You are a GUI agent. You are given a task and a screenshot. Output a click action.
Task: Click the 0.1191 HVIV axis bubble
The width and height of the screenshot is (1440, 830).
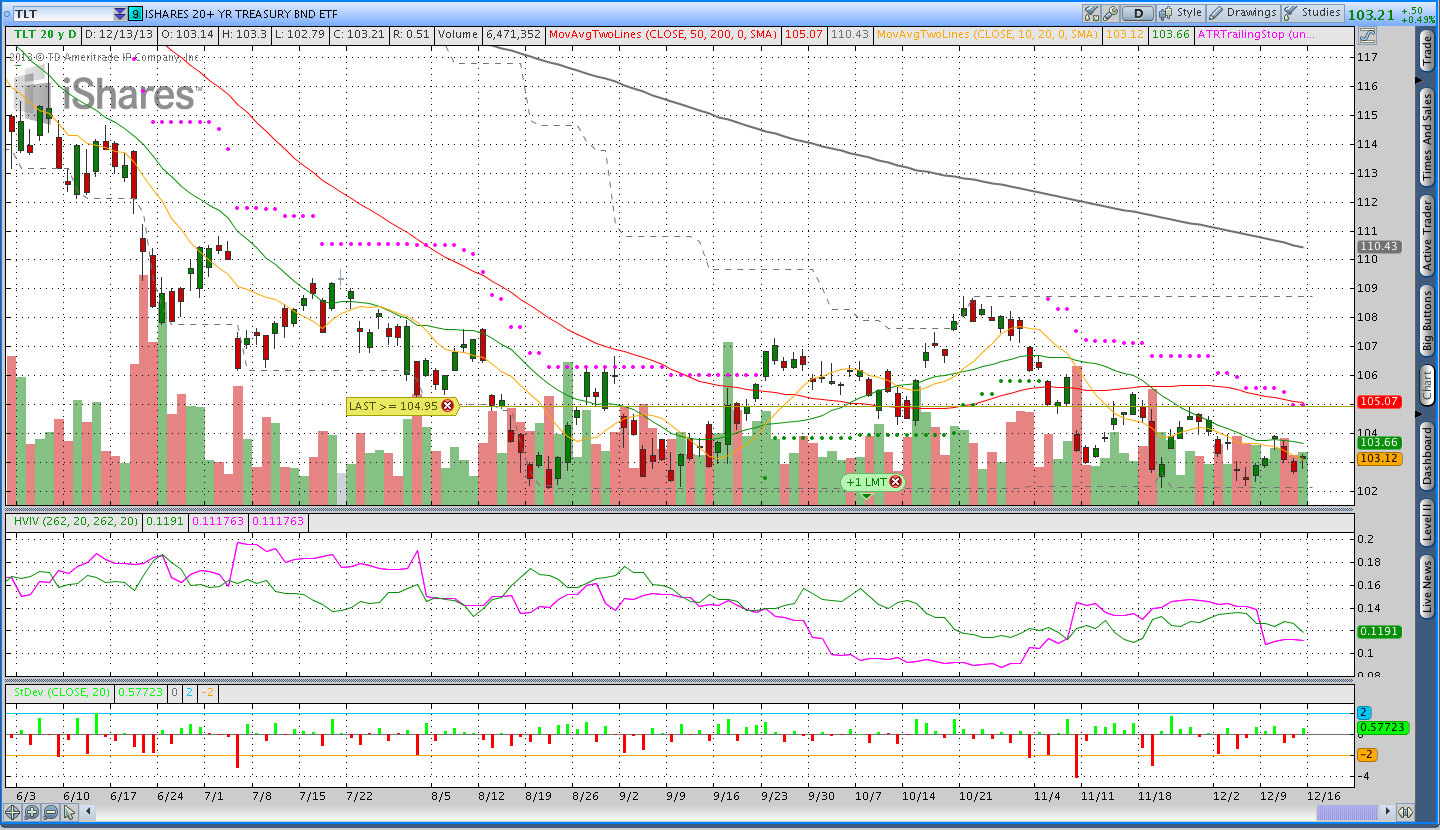[1380, 632]
